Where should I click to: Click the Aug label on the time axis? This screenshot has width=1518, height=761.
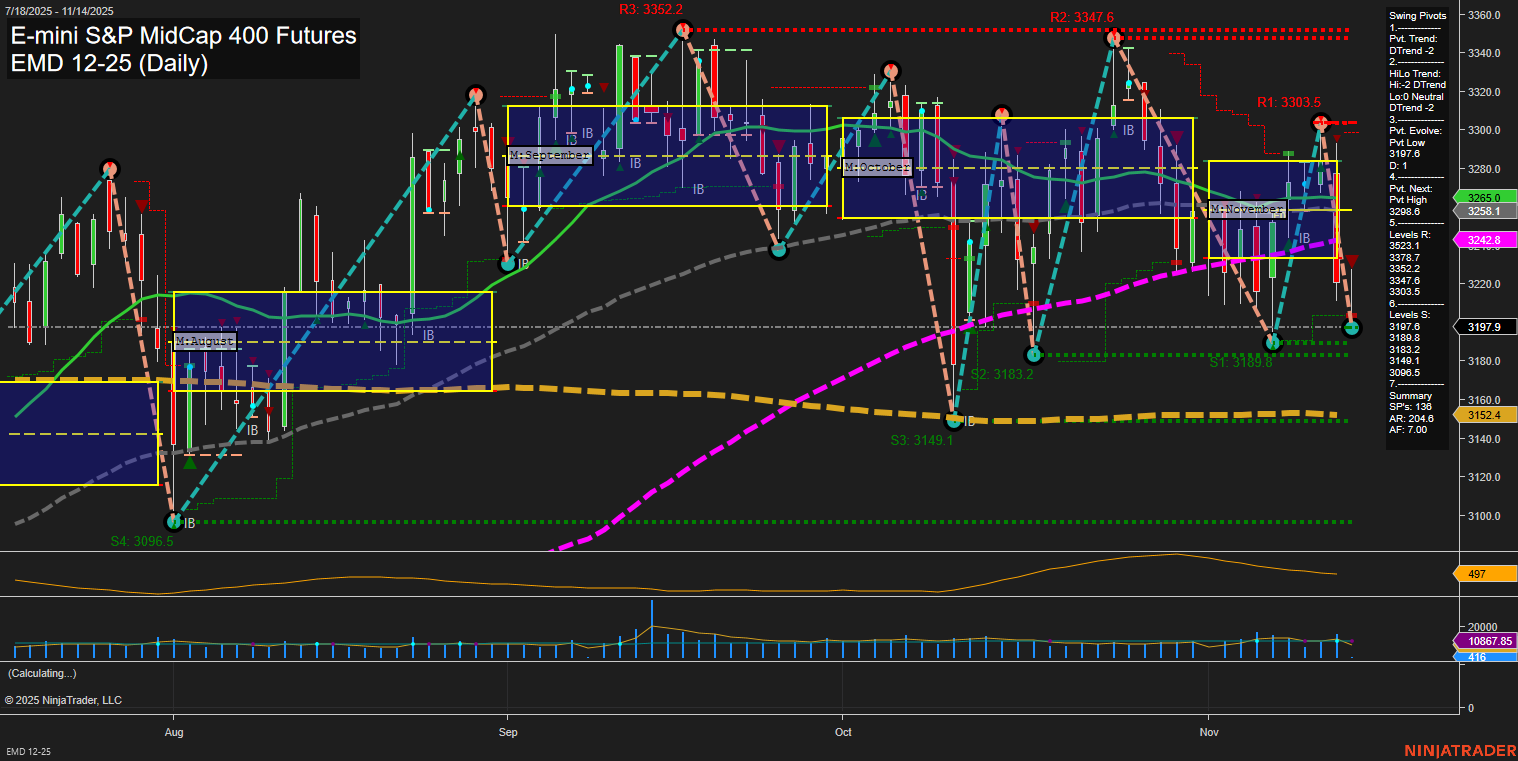coord(173,731)
